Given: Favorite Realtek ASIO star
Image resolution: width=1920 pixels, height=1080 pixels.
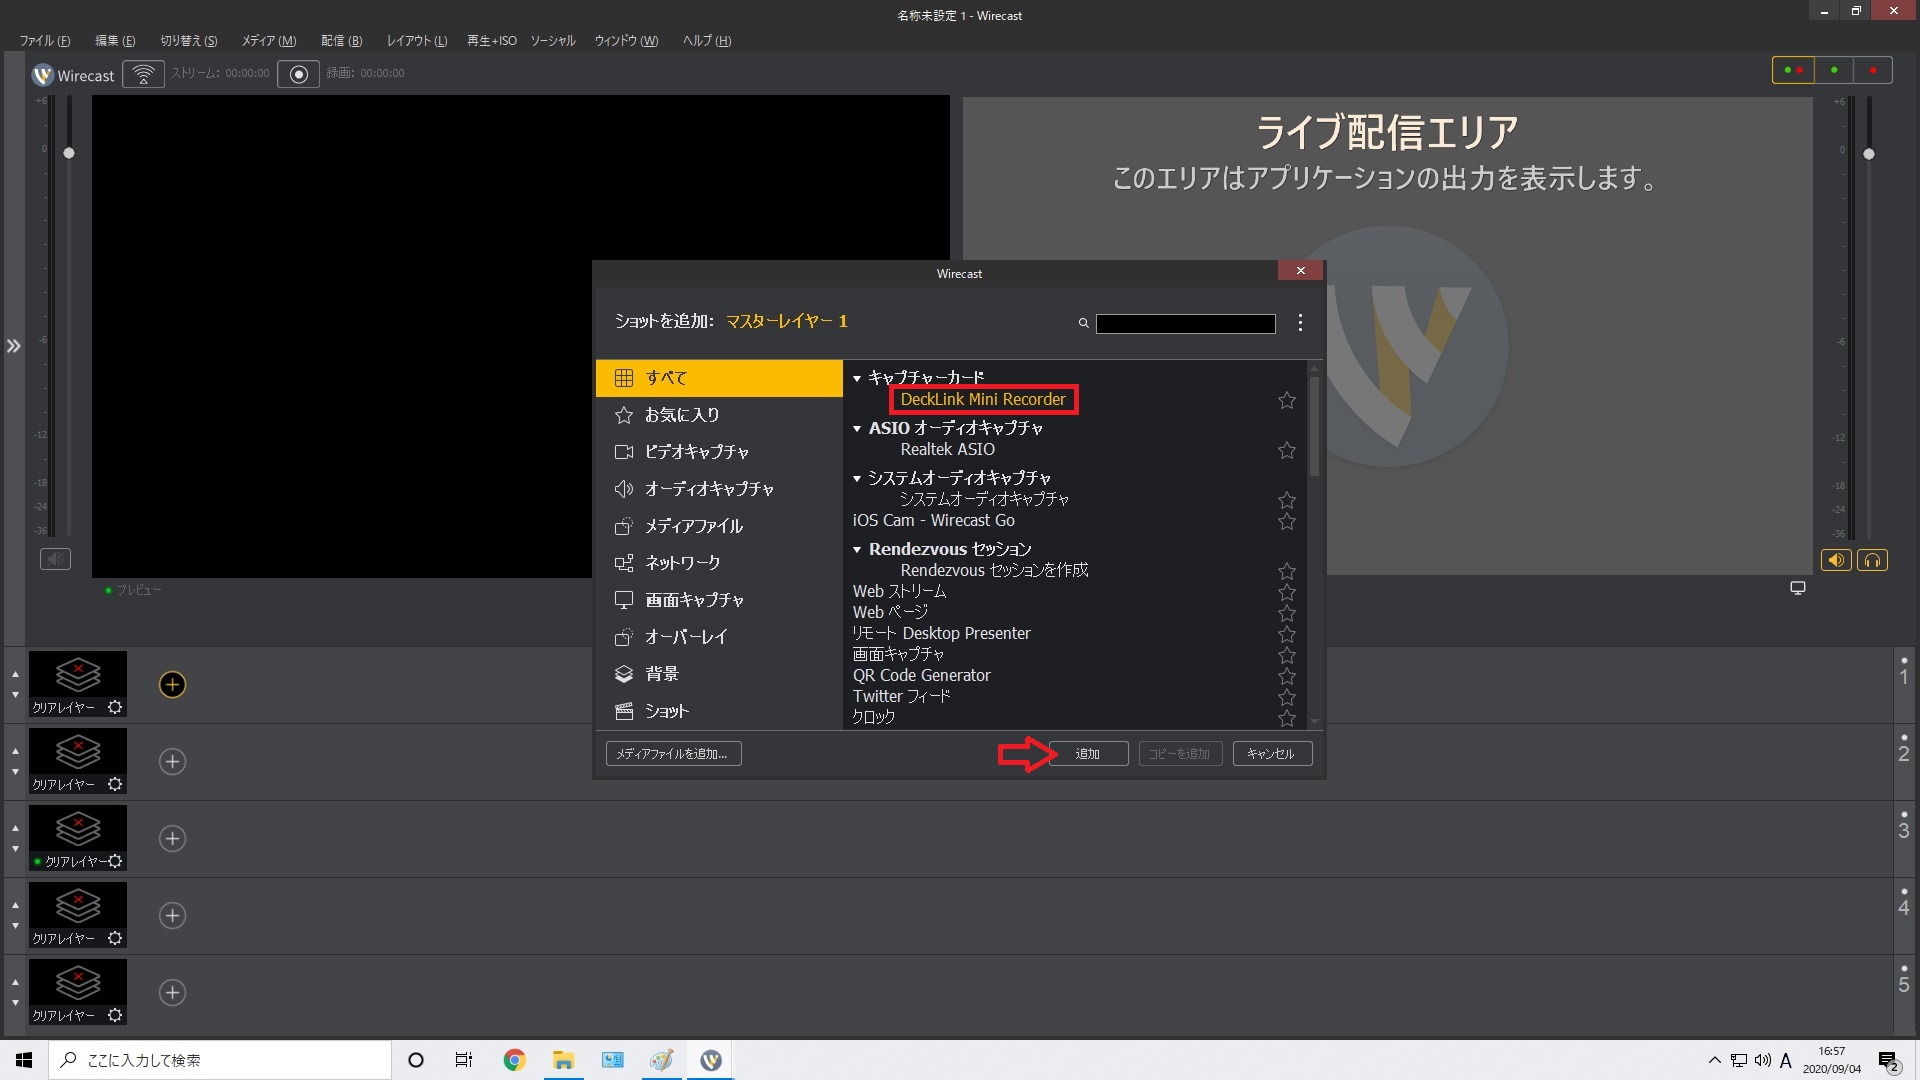Looking at the screenshot, I should (1287, 450).
